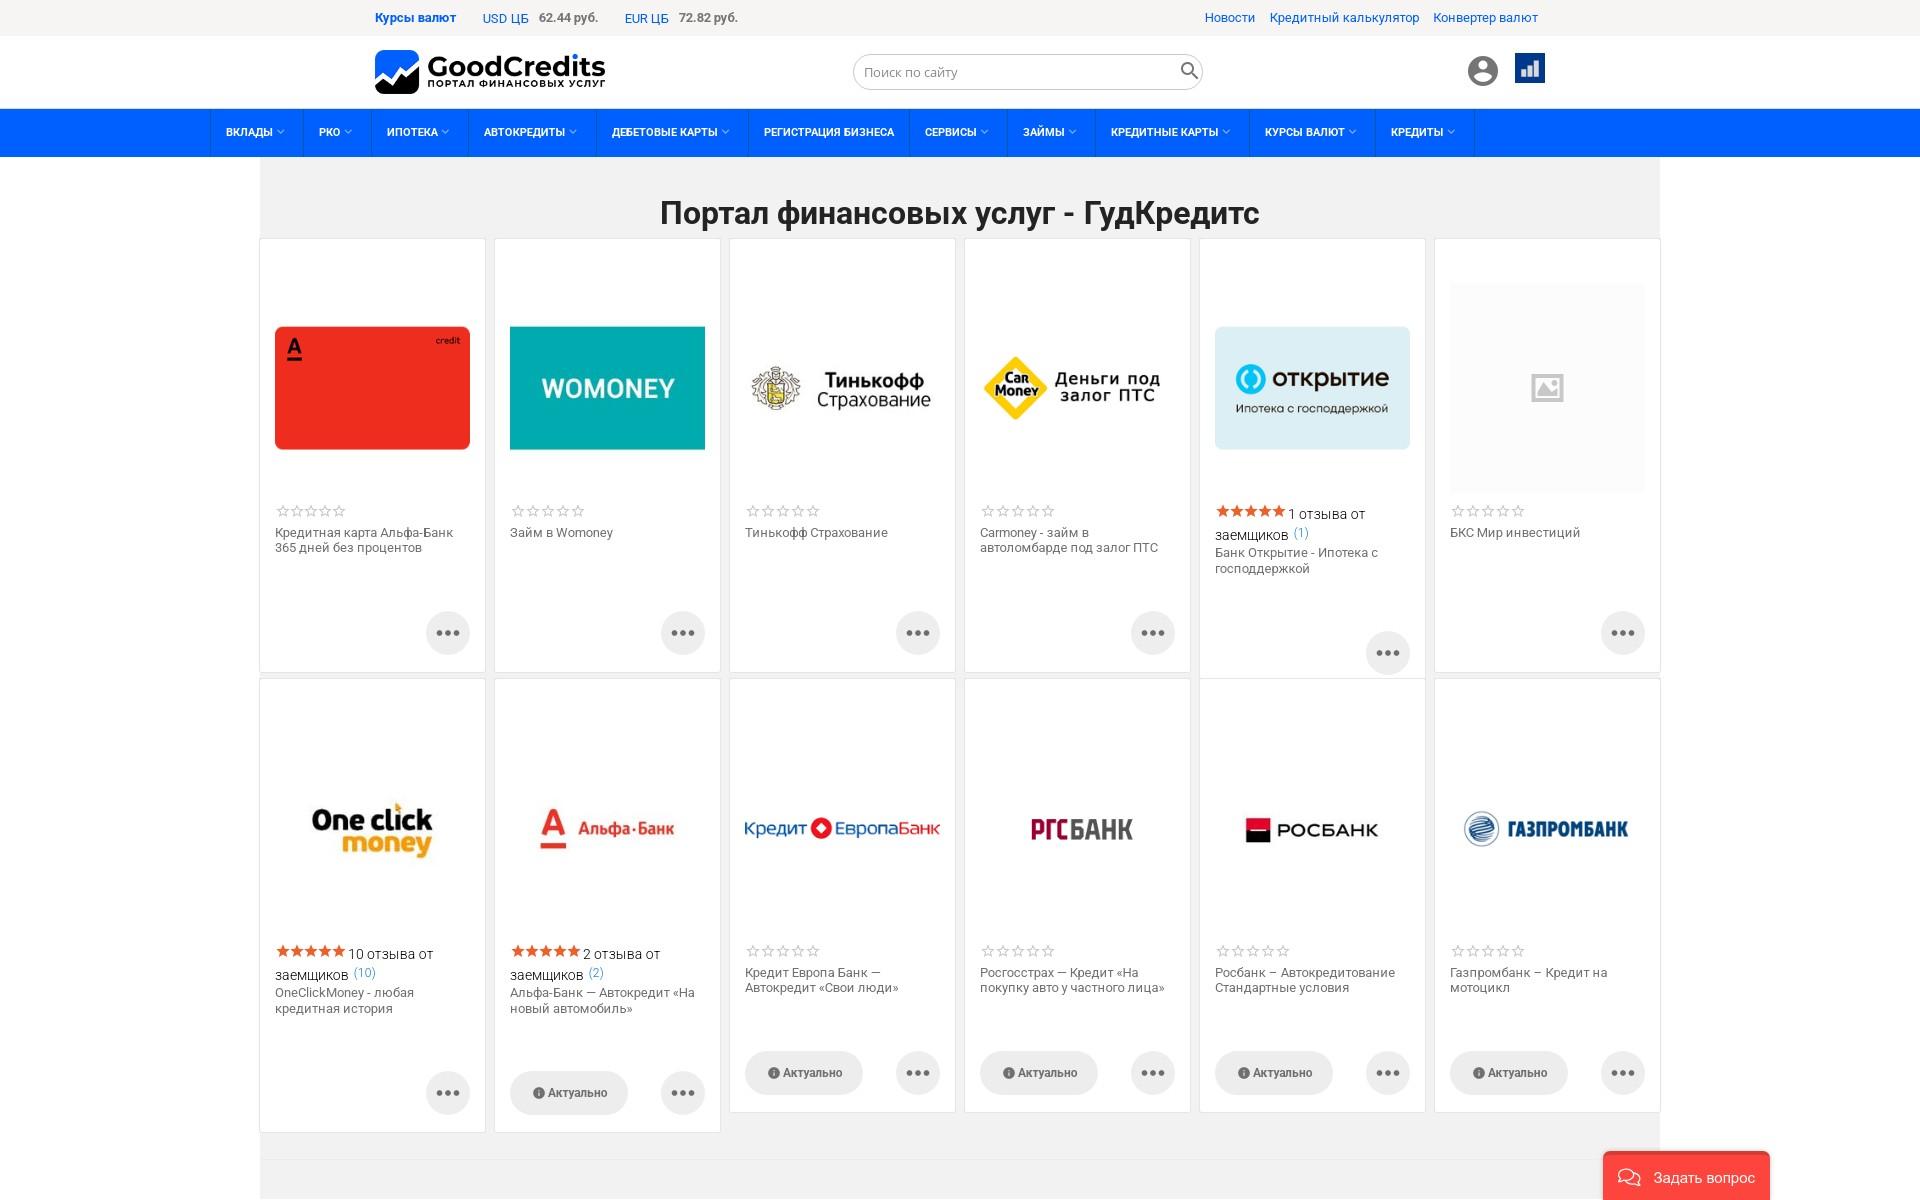Open three-dots menu on Carmoney card
This screenshot has height=1200, width=1920.
point(1153,633)
